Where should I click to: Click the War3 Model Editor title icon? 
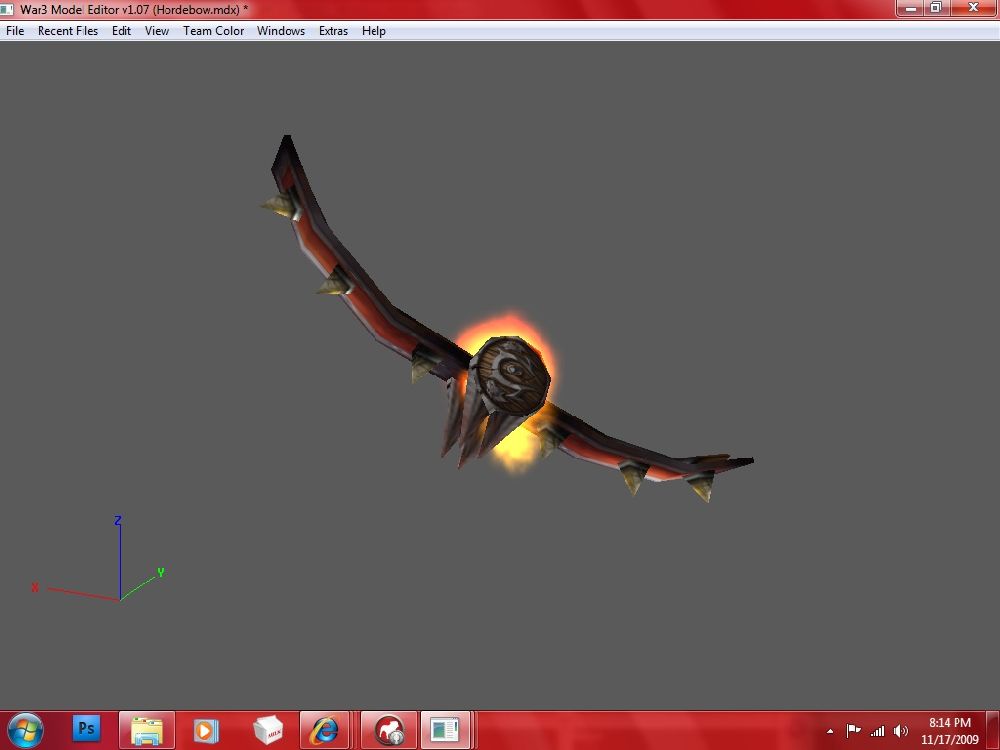click(6, 9)
